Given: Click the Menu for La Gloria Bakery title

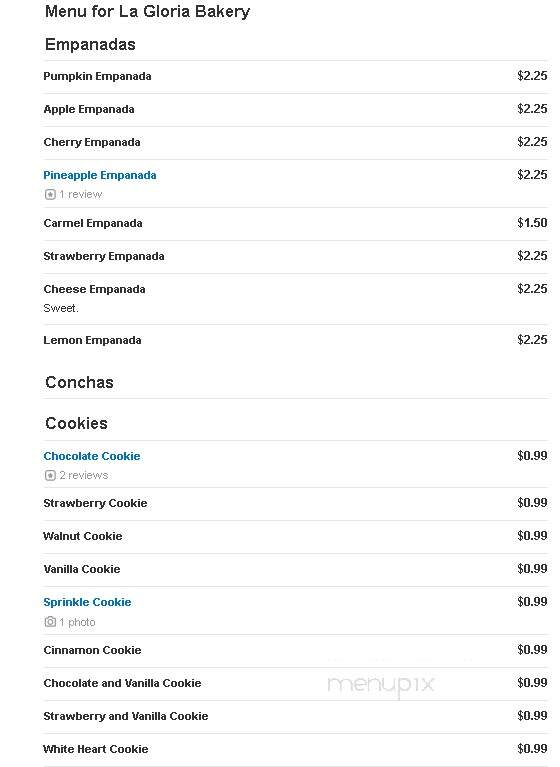Looking at the screenshot, I should pyautogui.click(x=147, y=12).
